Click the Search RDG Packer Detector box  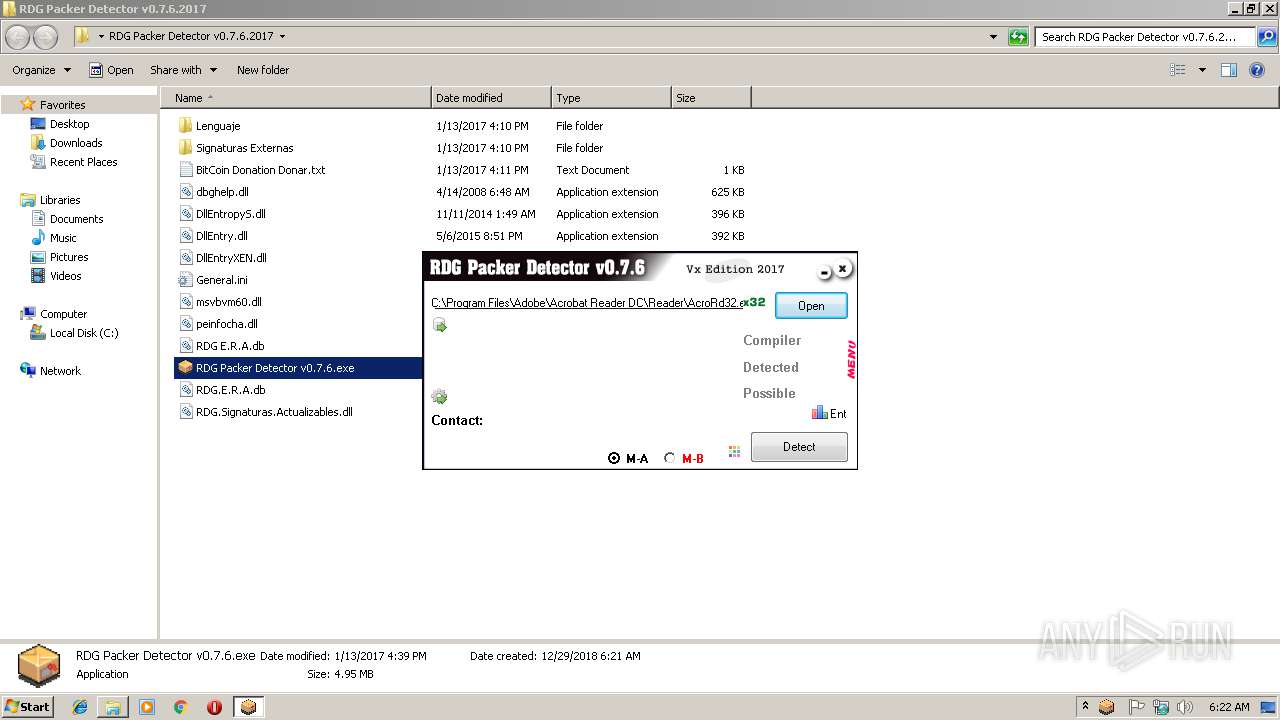pos(1144,37)
